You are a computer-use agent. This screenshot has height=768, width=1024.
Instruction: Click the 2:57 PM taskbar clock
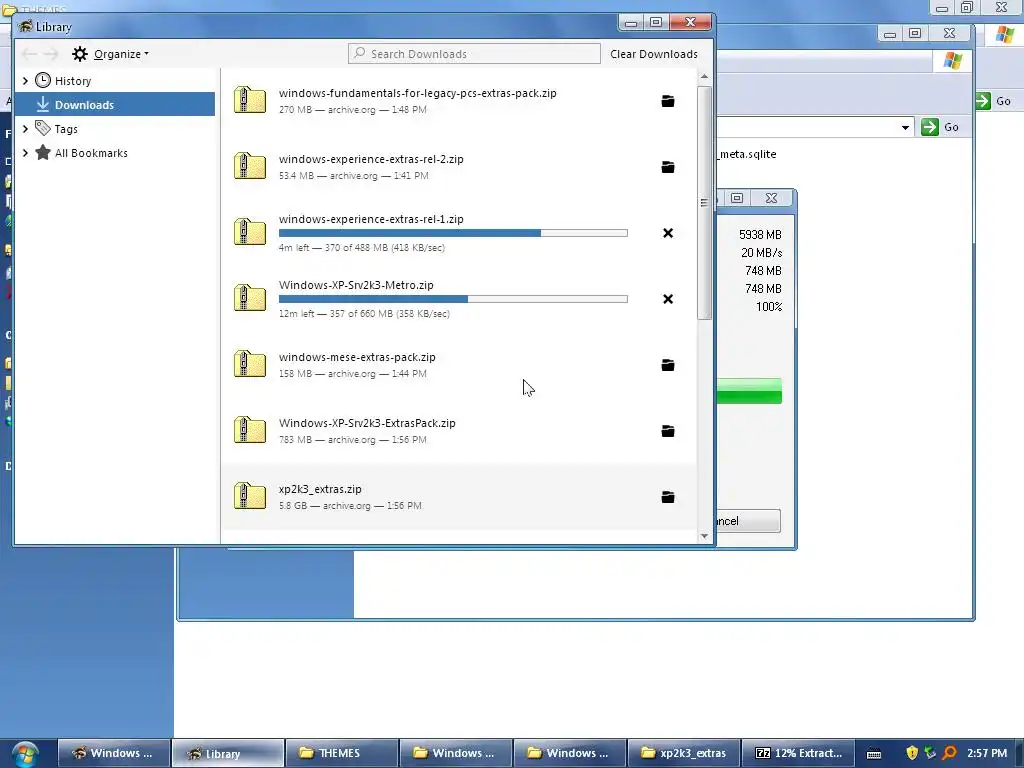coord(987,753)
